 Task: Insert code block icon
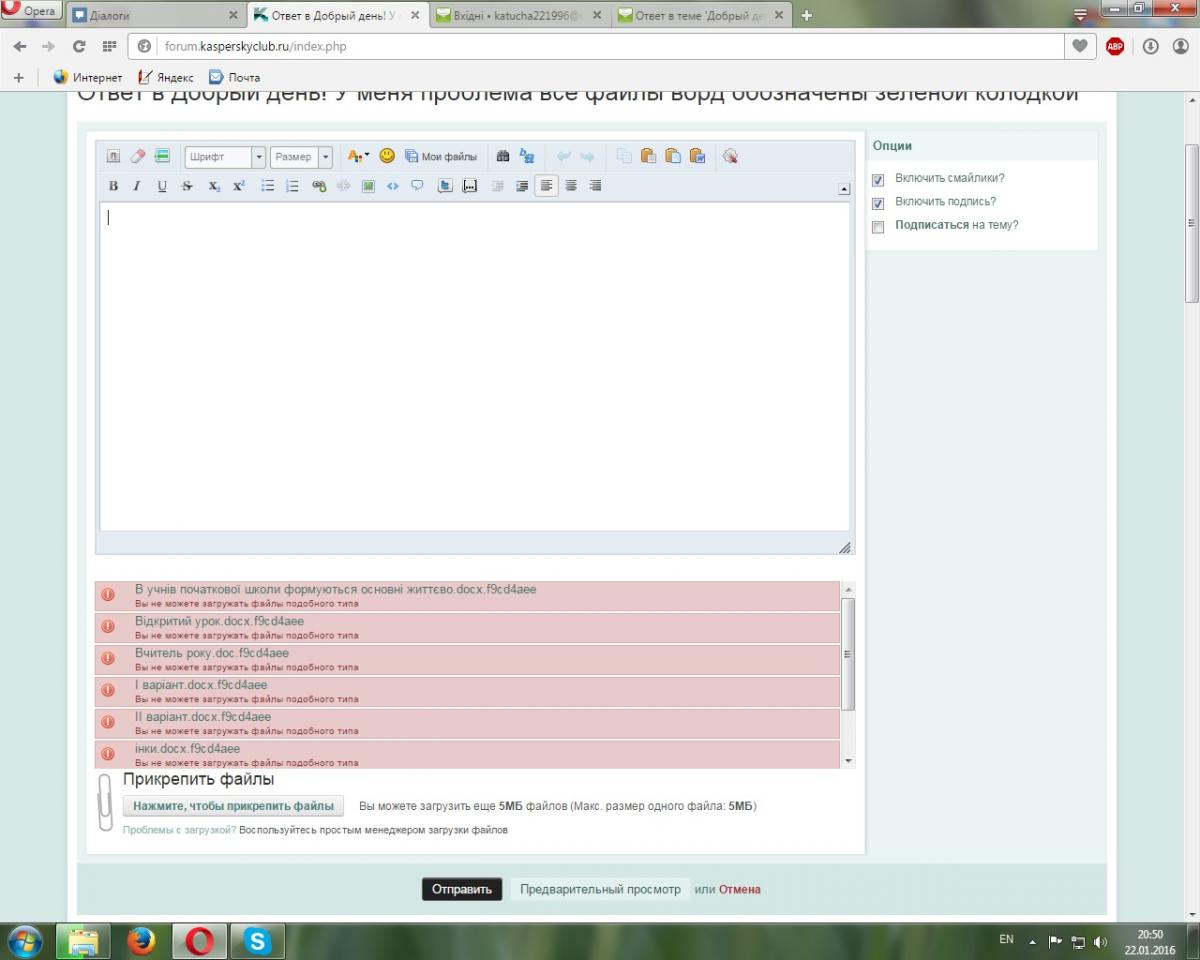coord(393,186)
